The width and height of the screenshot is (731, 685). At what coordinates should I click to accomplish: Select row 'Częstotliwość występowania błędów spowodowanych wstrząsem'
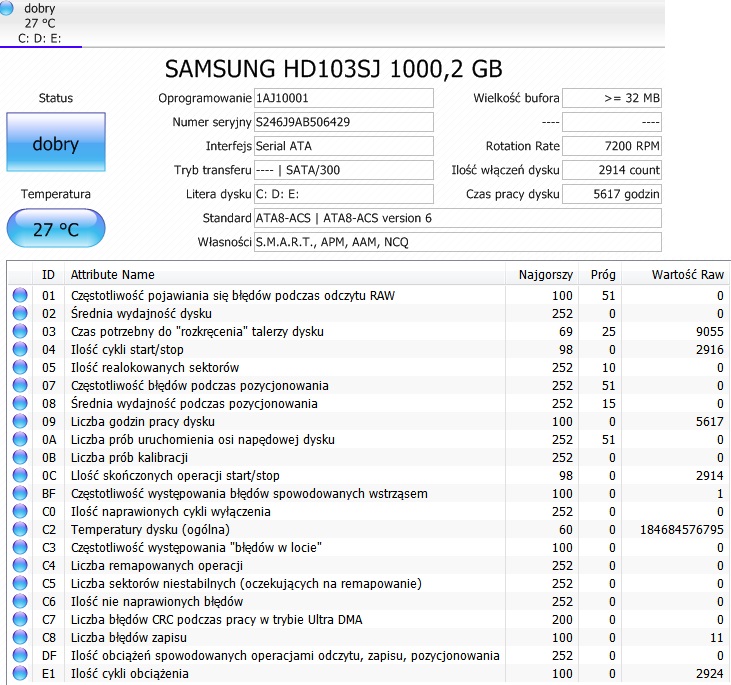tap(367, 494)
